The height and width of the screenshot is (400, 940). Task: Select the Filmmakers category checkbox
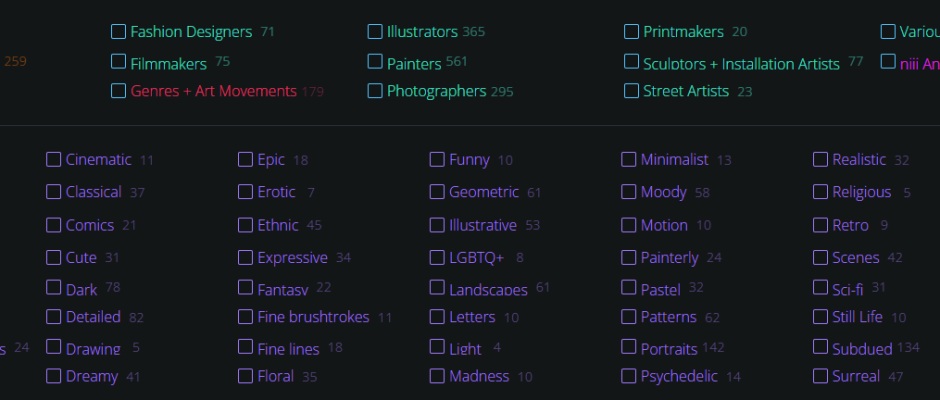(118, 62)
